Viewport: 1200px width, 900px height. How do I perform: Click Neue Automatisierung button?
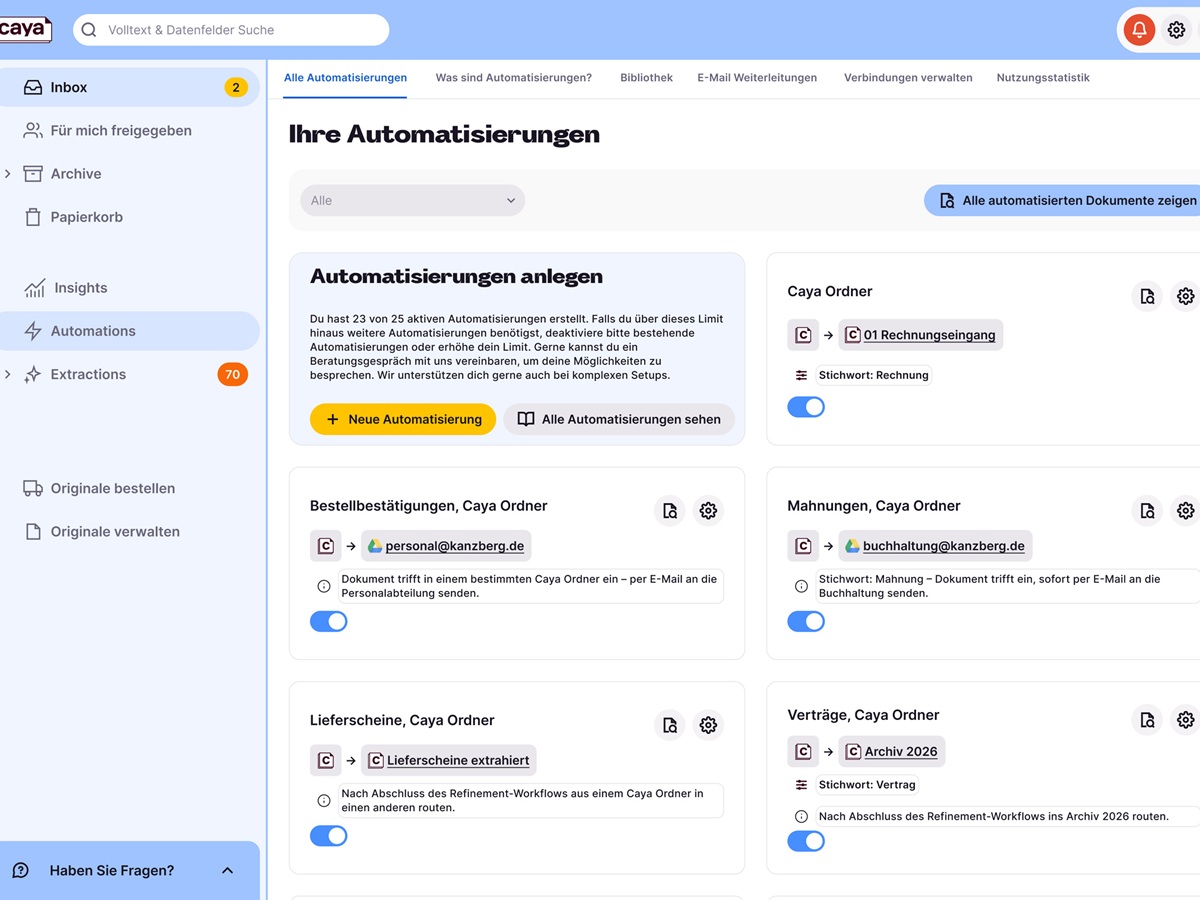pos(403,419)
